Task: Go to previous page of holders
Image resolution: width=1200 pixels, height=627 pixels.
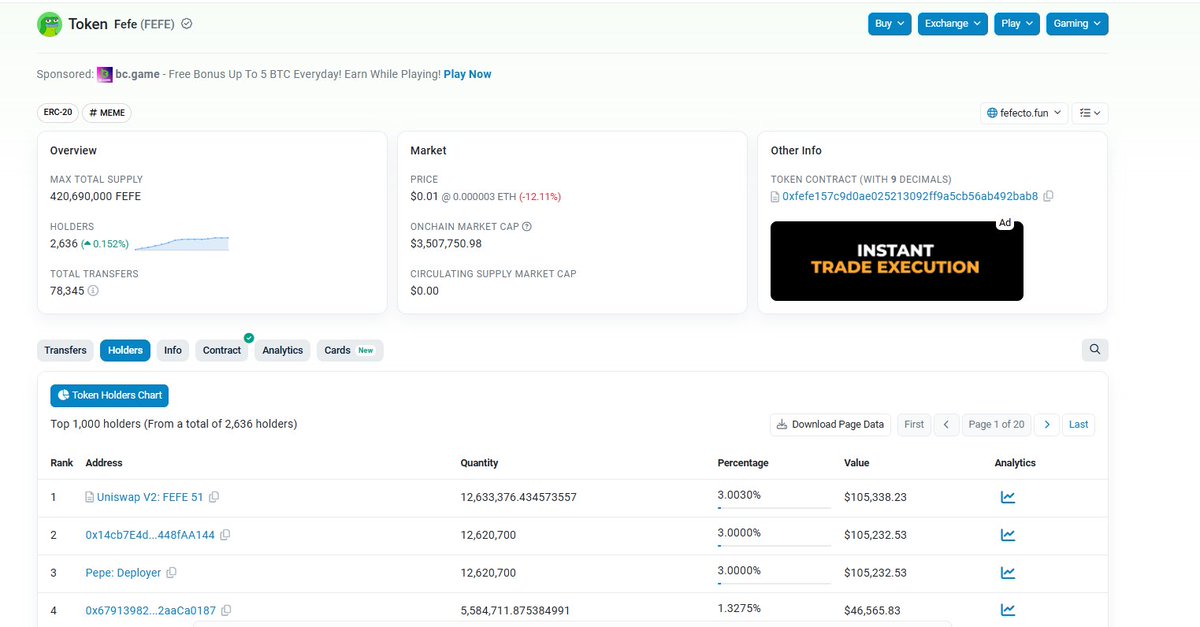Action: 947,424
